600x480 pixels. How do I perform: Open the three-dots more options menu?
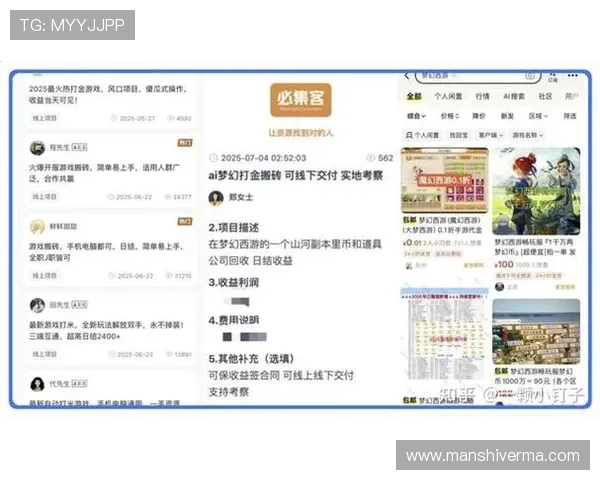pos(572,76)
